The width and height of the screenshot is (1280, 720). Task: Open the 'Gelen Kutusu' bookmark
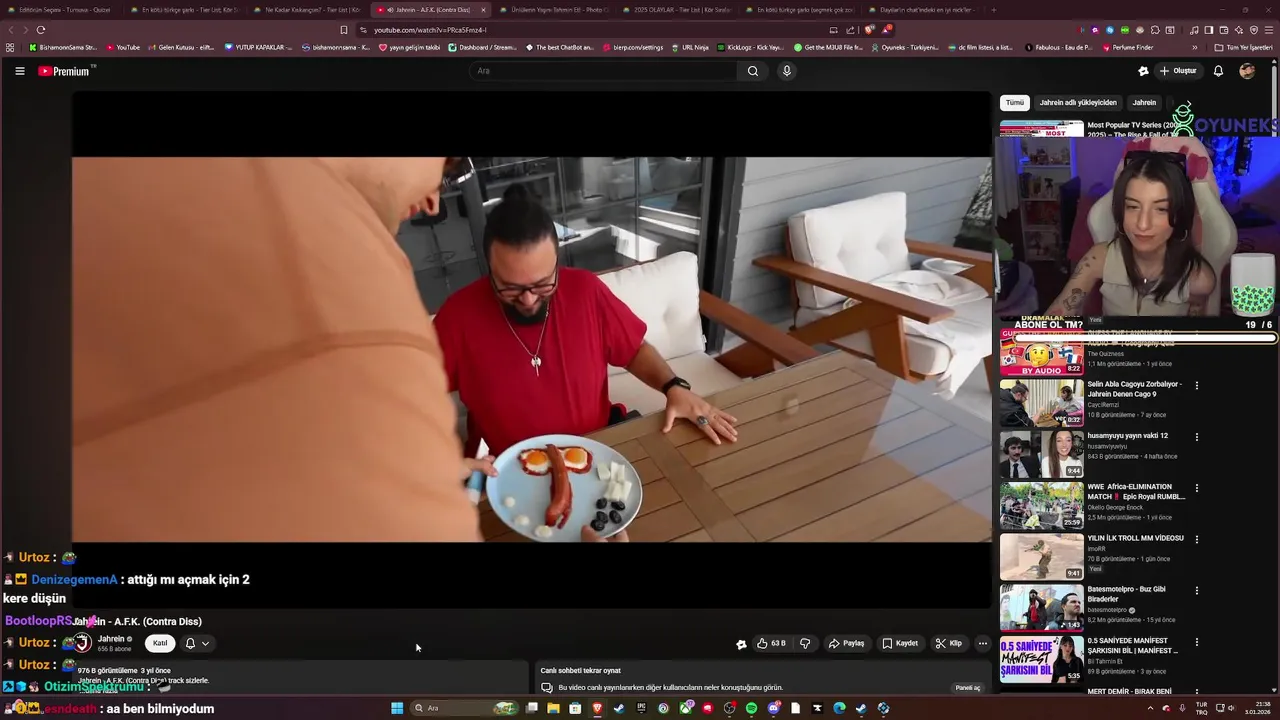[180, 47]
